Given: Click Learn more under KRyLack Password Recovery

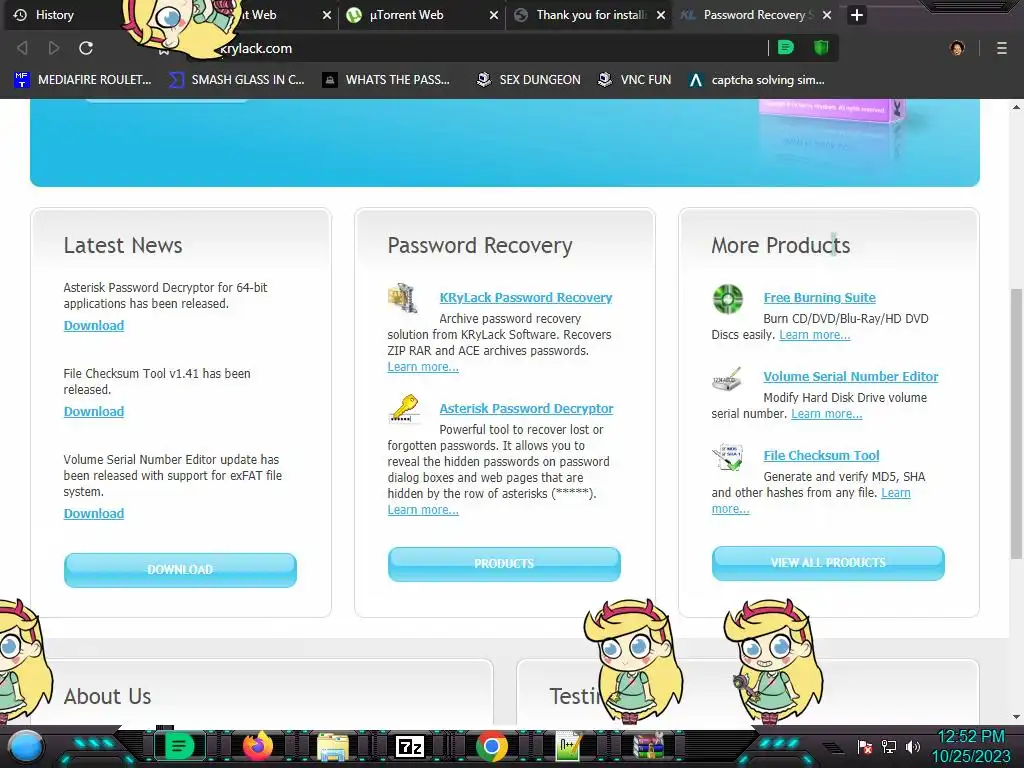Looking at the screenshot, I should (423, 366).
